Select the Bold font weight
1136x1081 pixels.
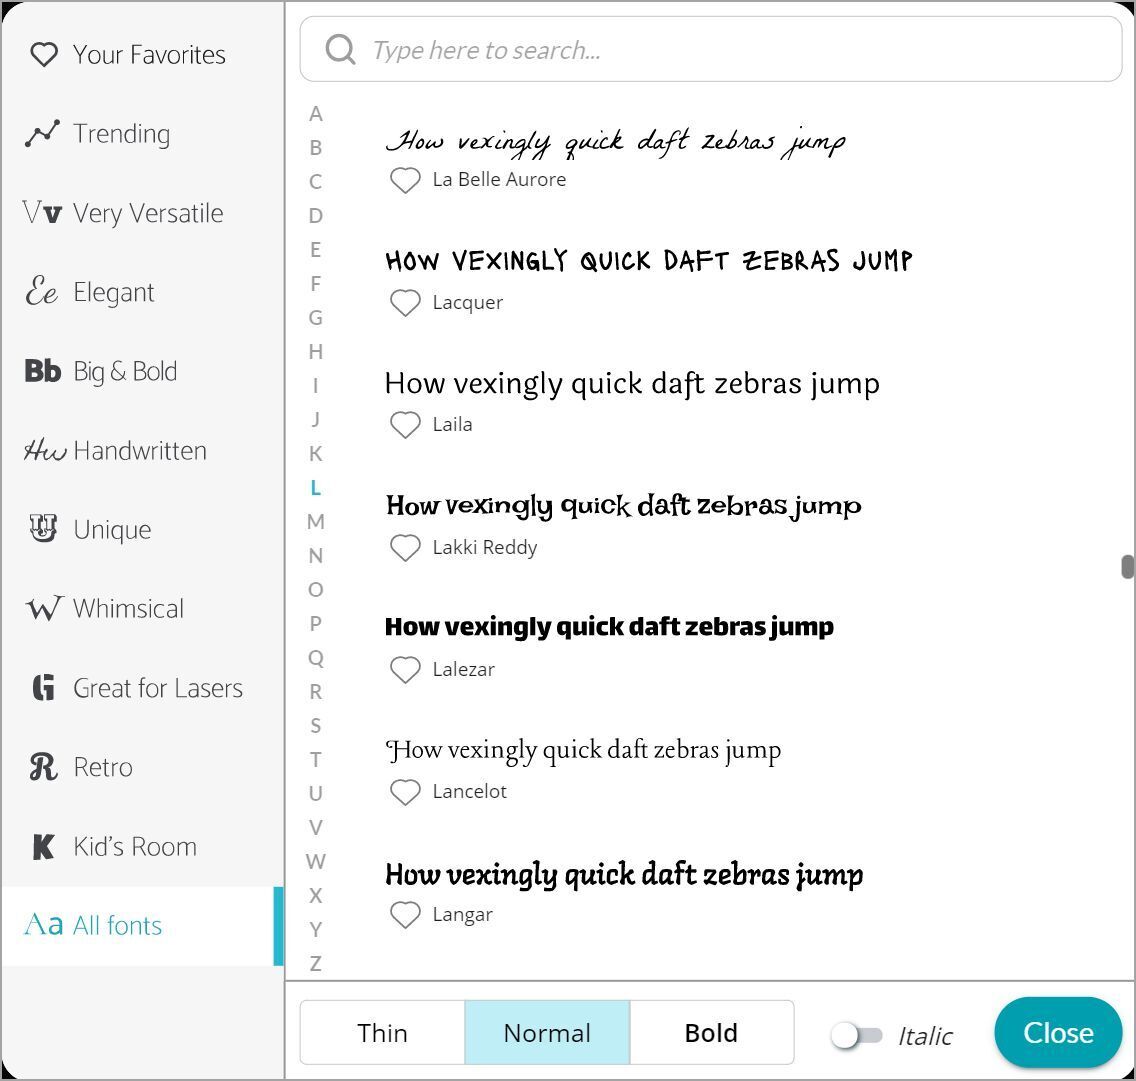(x=711, y=1032)
